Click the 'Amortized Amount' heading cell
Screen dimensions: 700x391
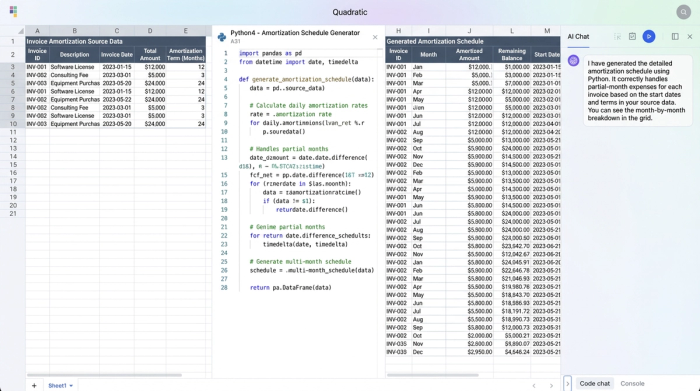pyautogui.click(x=469, y=54)
